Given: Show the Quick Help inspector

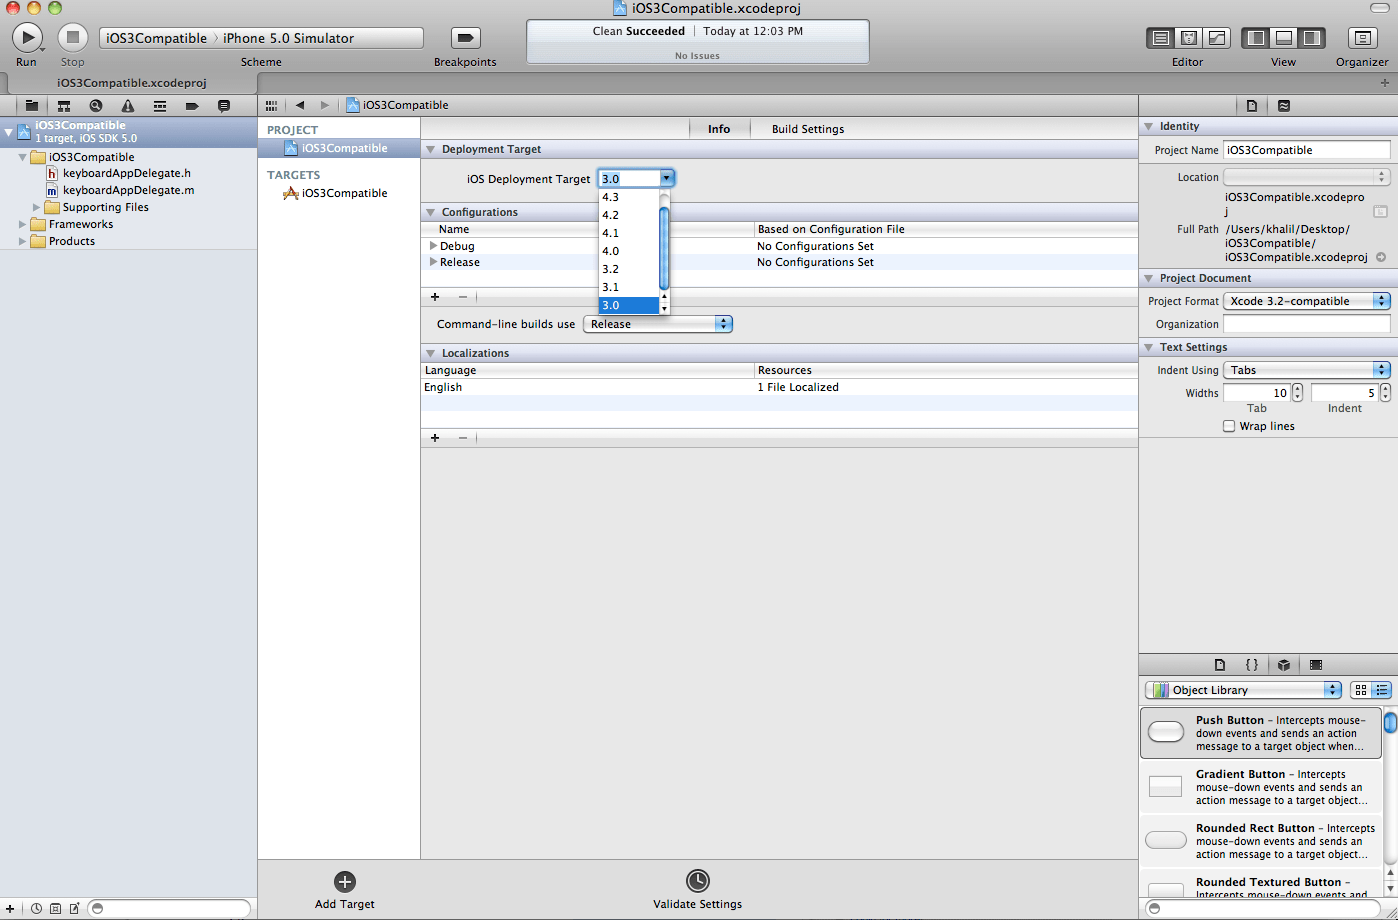Looking at the screenshot, I should coord(1284,105).
